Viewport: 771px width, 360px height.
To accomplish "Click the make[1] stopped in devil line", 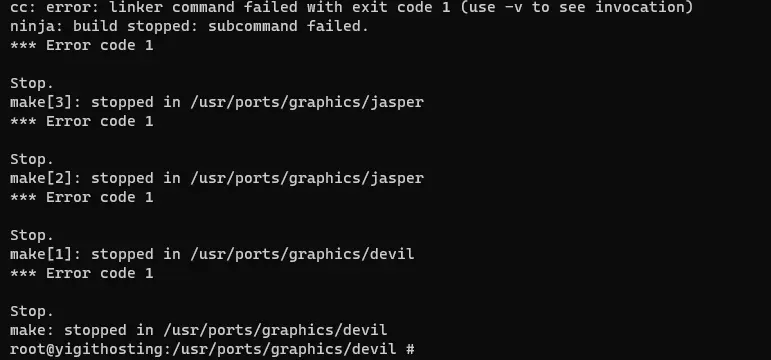I will click(x=212, y=254).
